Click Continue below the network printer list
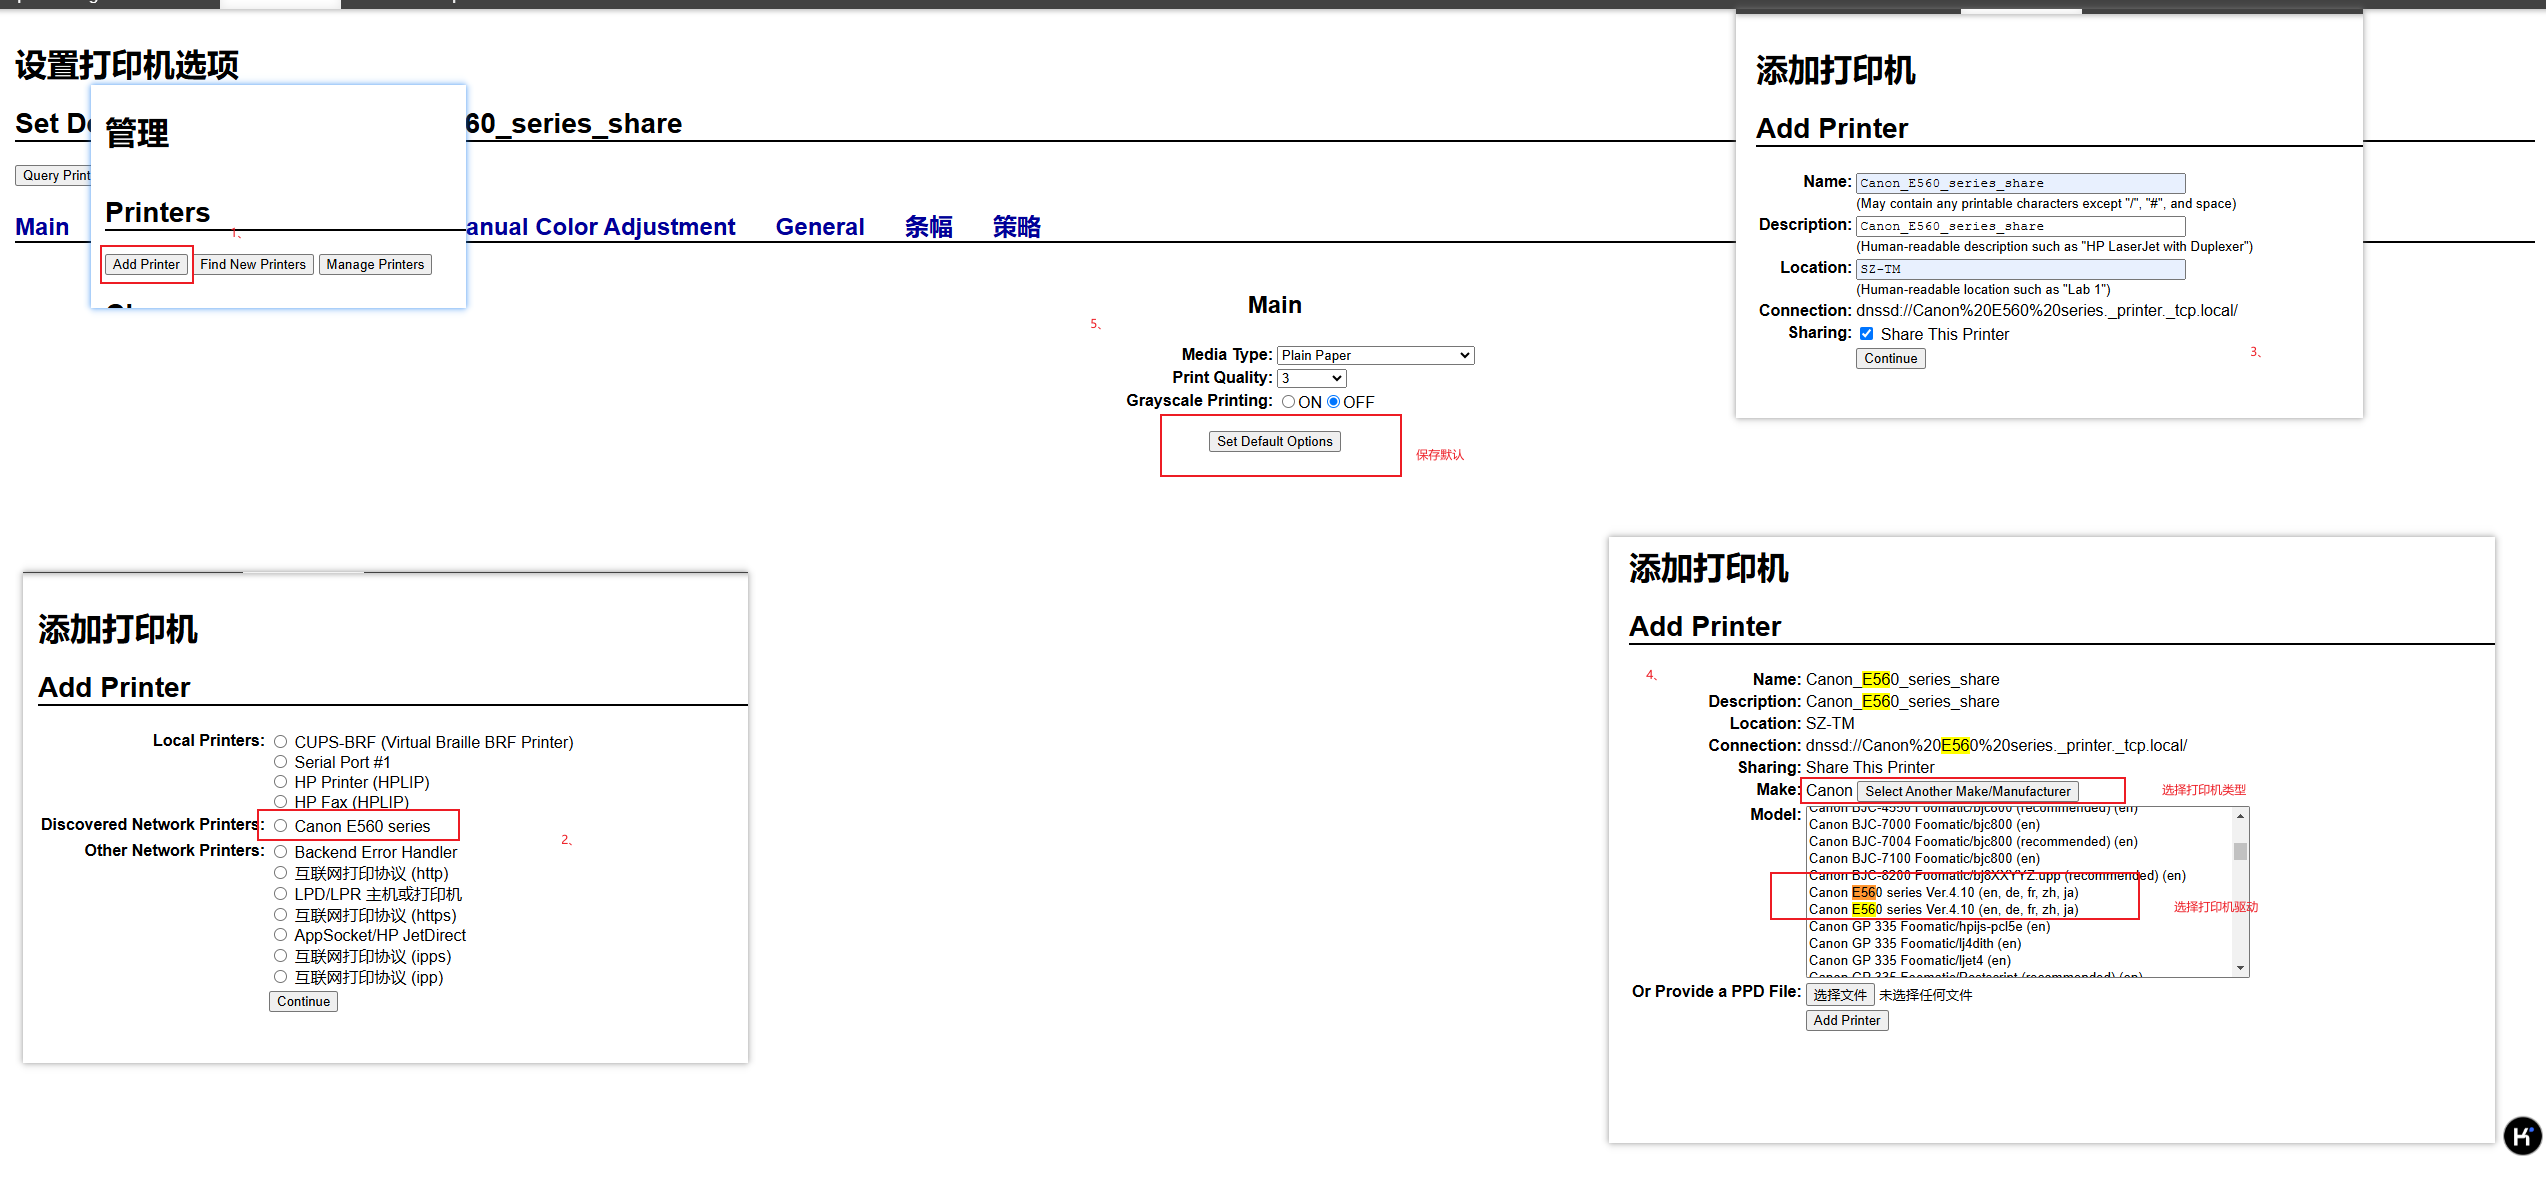2546x1191 pixels. tap(303, 1001)
